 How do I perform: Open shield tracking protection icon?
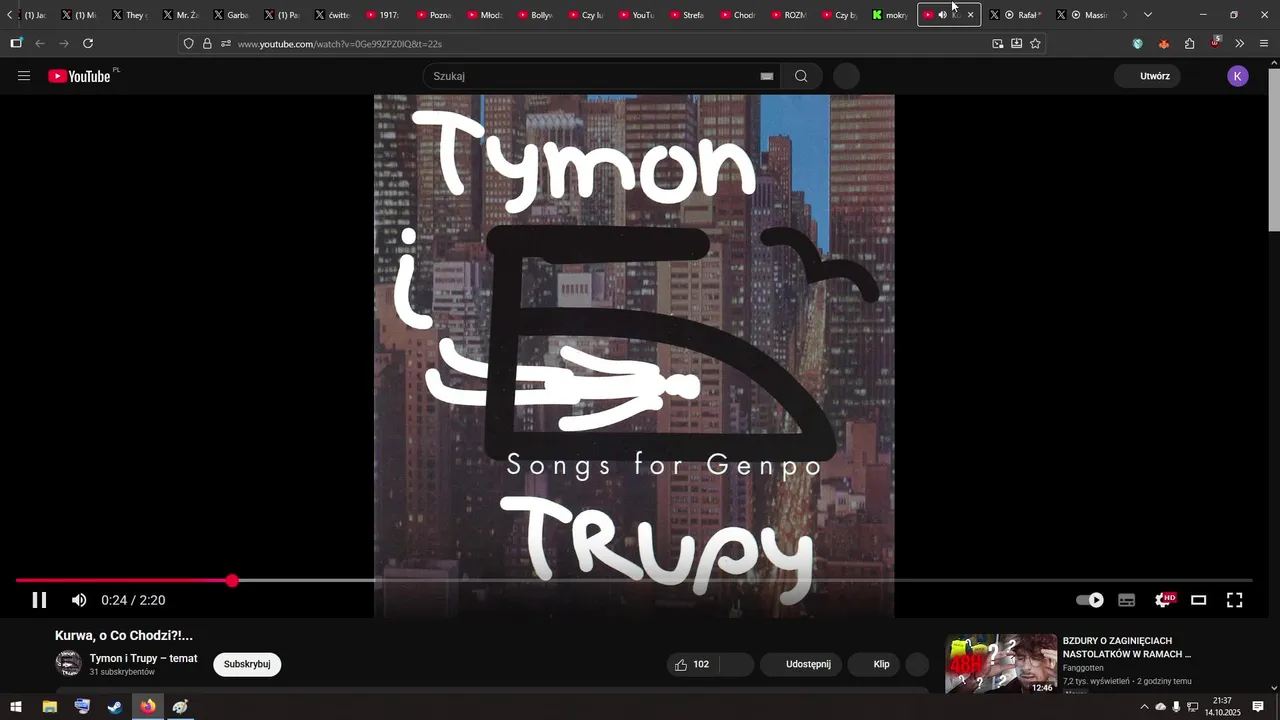pyautogui.click(x=188, y=44)
